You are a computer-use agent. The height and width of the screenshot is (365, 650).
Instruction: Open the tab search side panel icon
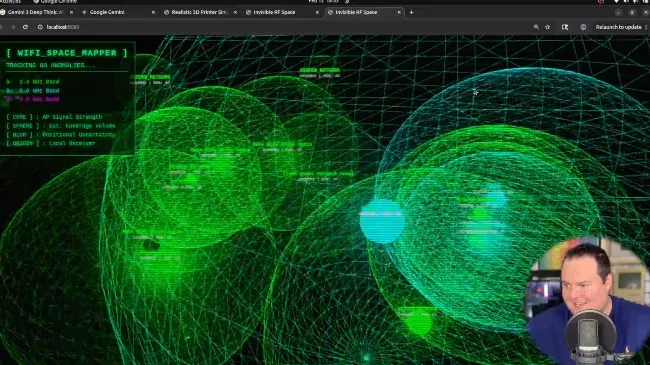click(x=565, y=27)
